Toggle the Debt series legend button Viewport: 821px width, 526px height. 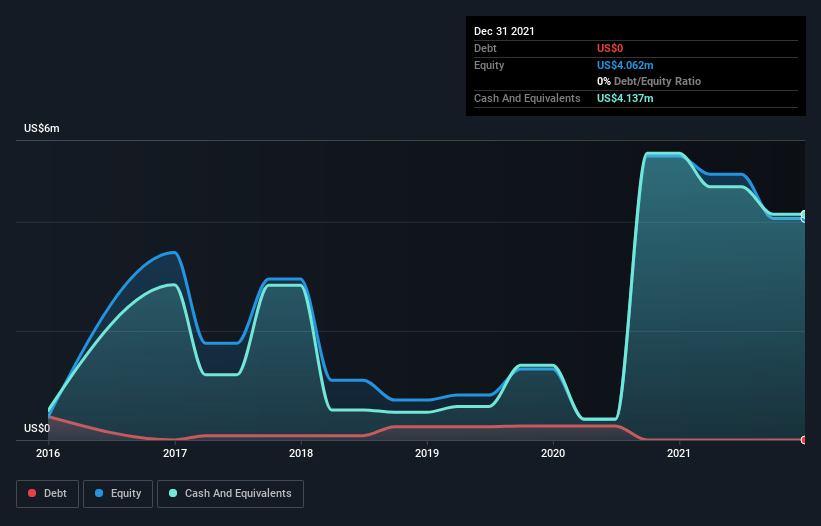[x=47, y=494]
